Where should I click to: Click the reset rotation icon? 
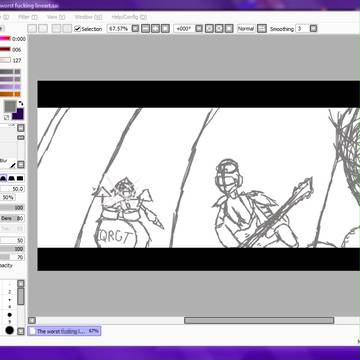click(229, 29)
